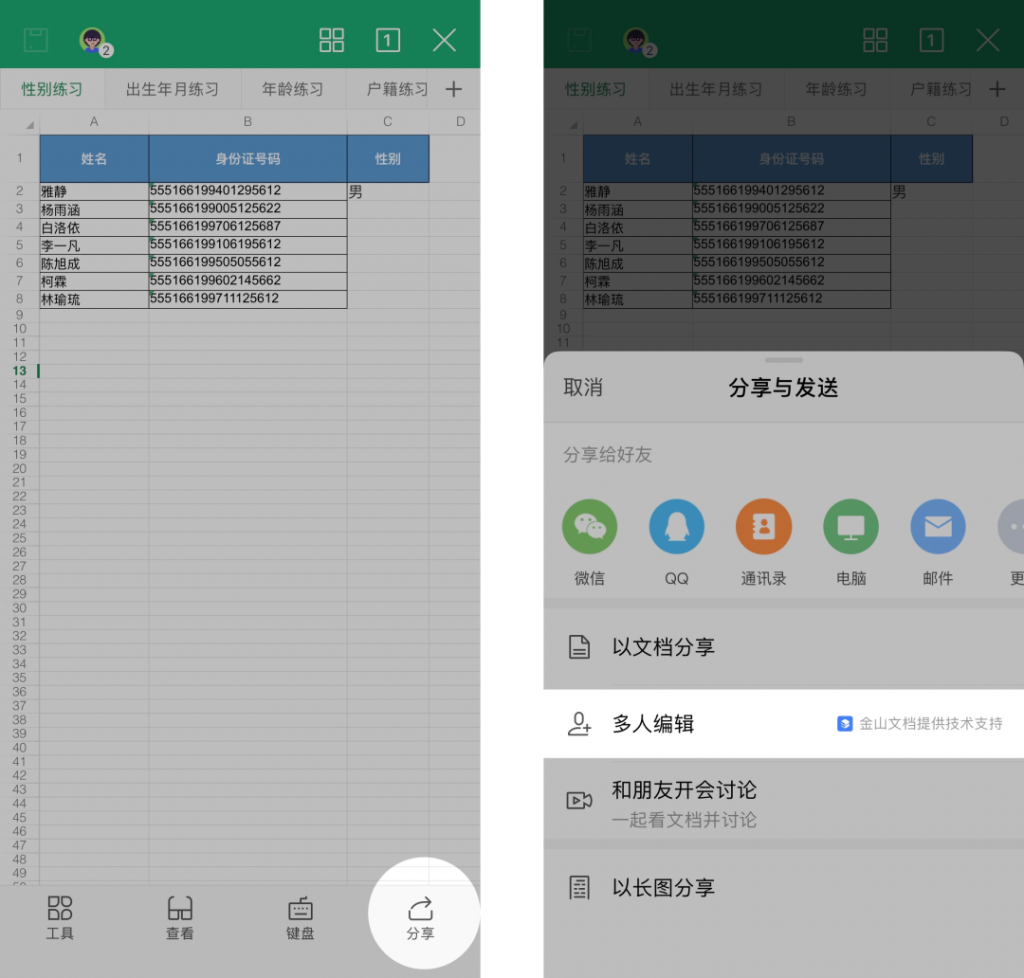The height and width of the screenshot is (978, 1024).
Task: Select the 555166199711125612 cell on the left screen
Action: [x=248, y=299]
